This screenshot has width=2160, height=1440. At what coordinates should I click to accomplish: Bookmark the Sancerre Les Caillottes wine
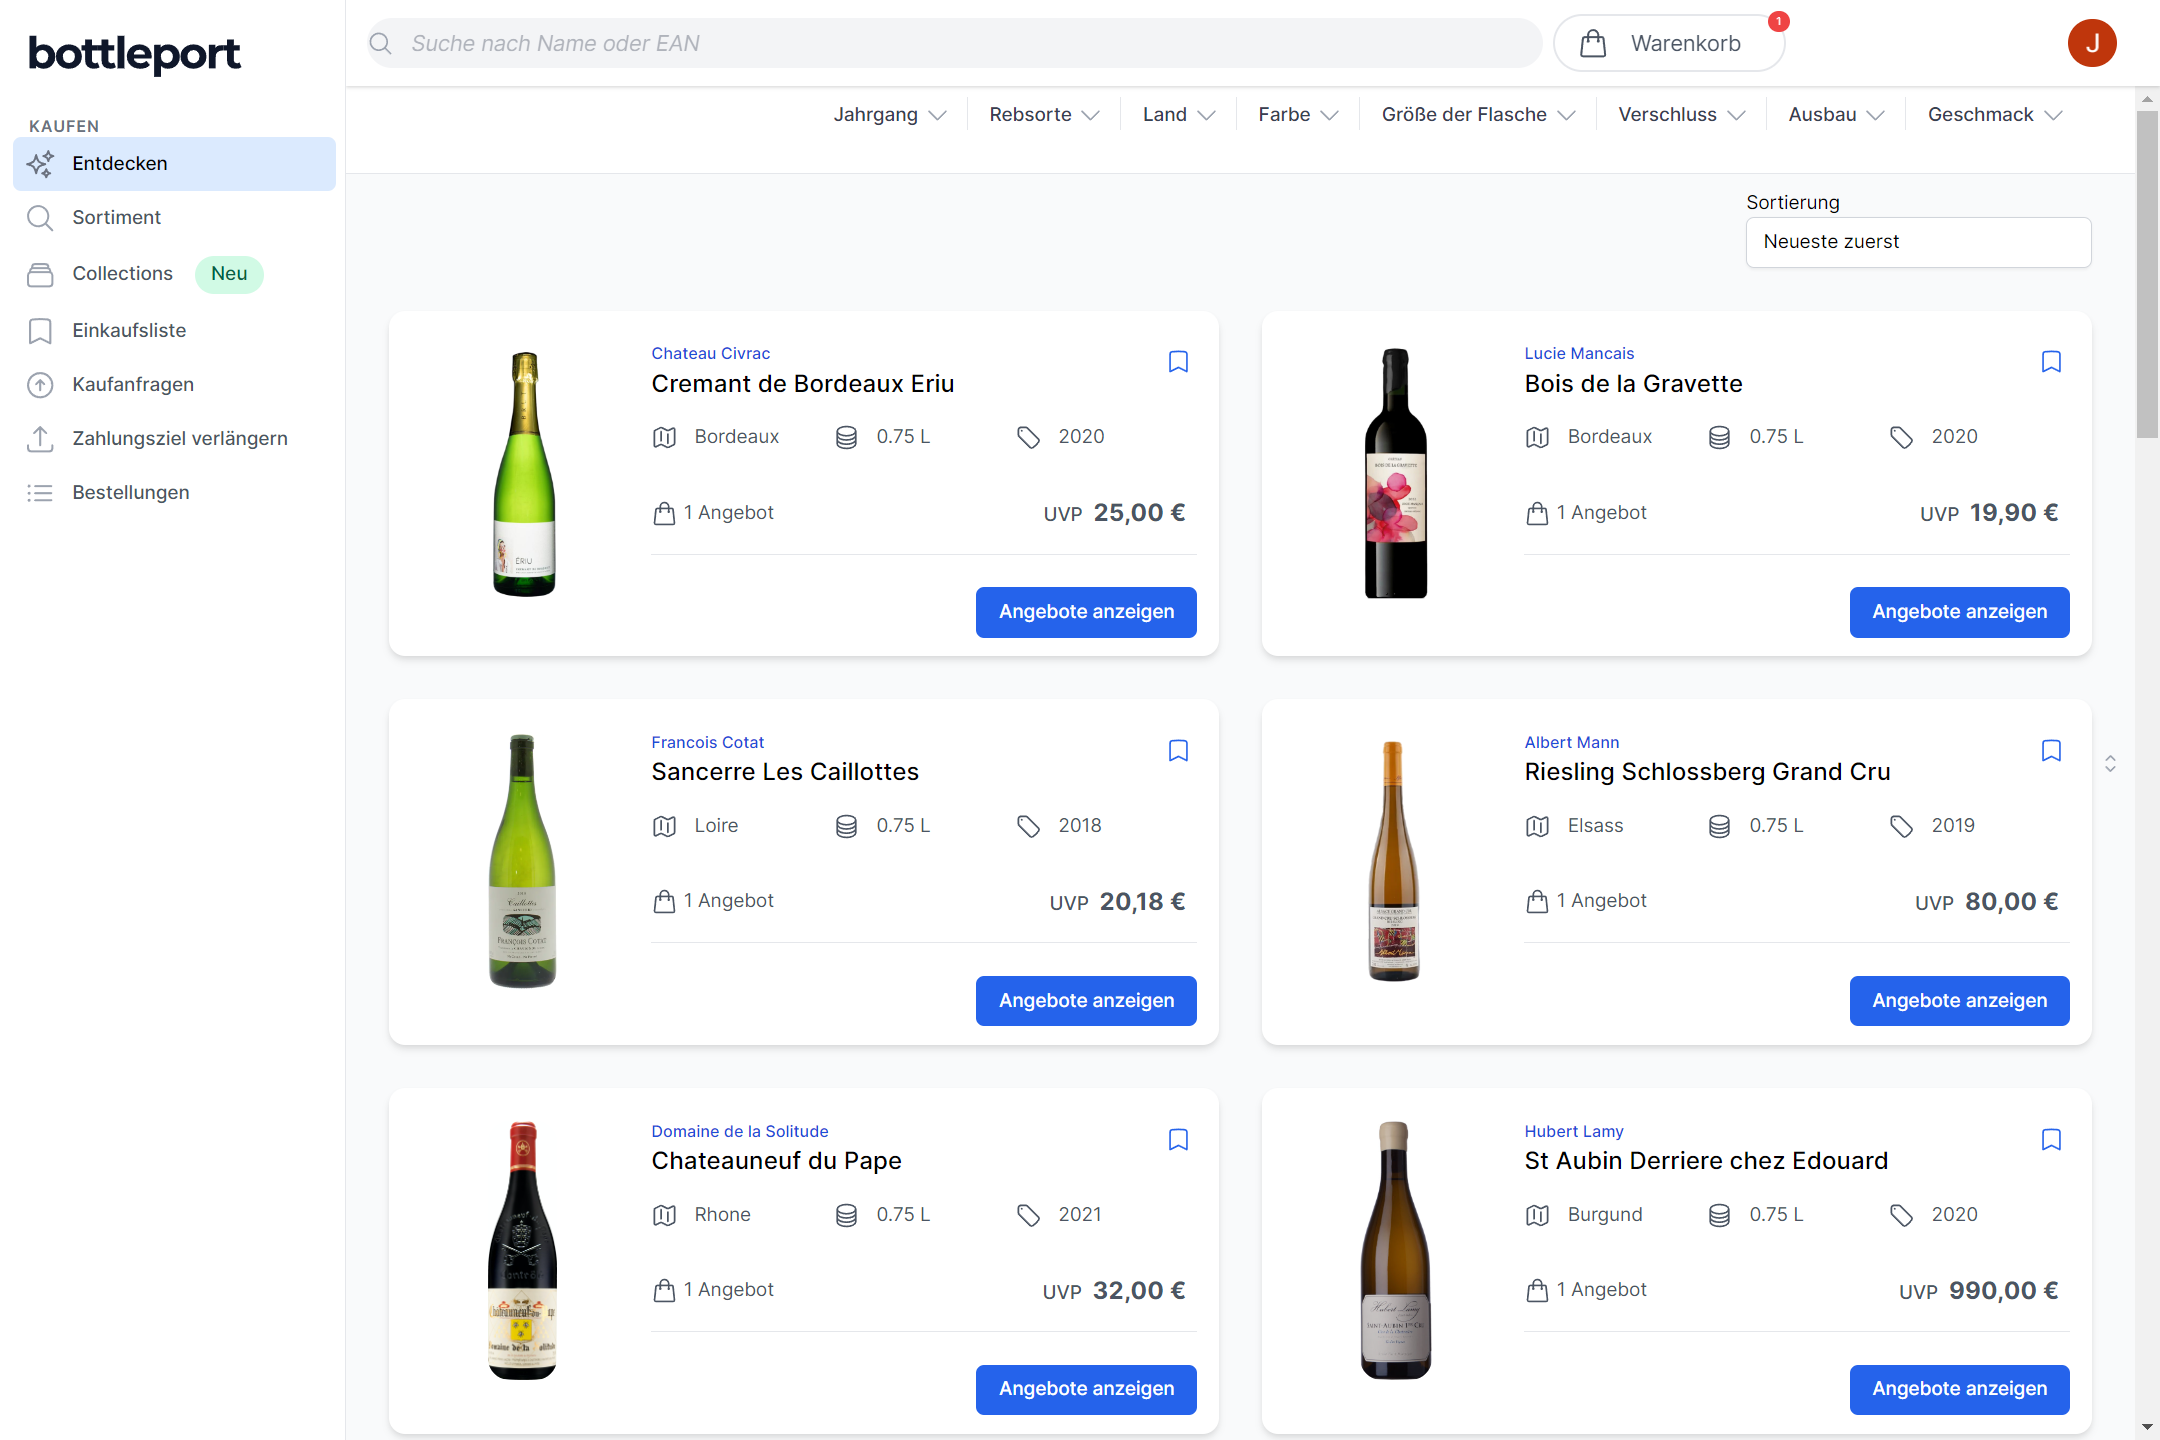(x=1178, y=751)
